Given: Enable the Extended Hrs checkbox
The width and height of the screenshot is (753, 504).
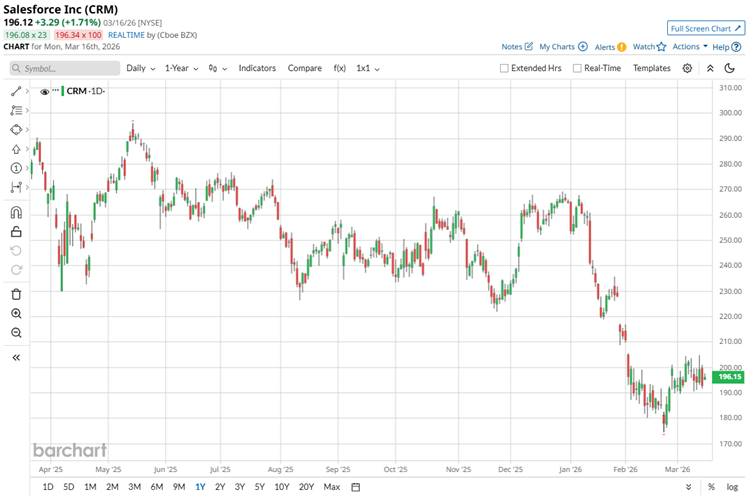Looking at the screenshot, I should 504,68.
